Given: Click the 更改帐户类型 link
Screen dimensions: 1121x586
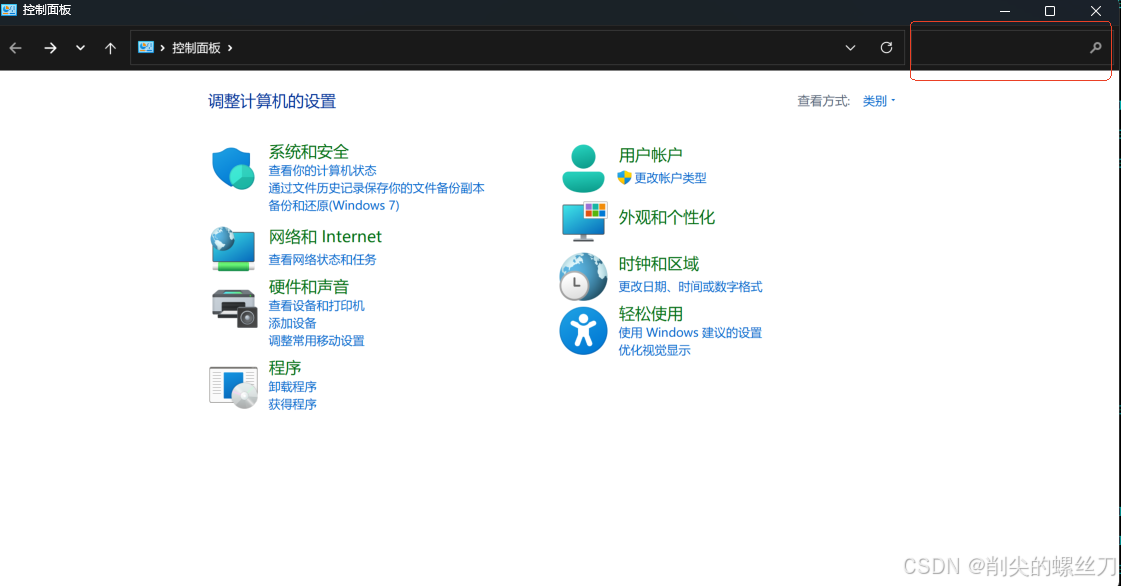Looking at the screenshot, I should coord(671,178).
